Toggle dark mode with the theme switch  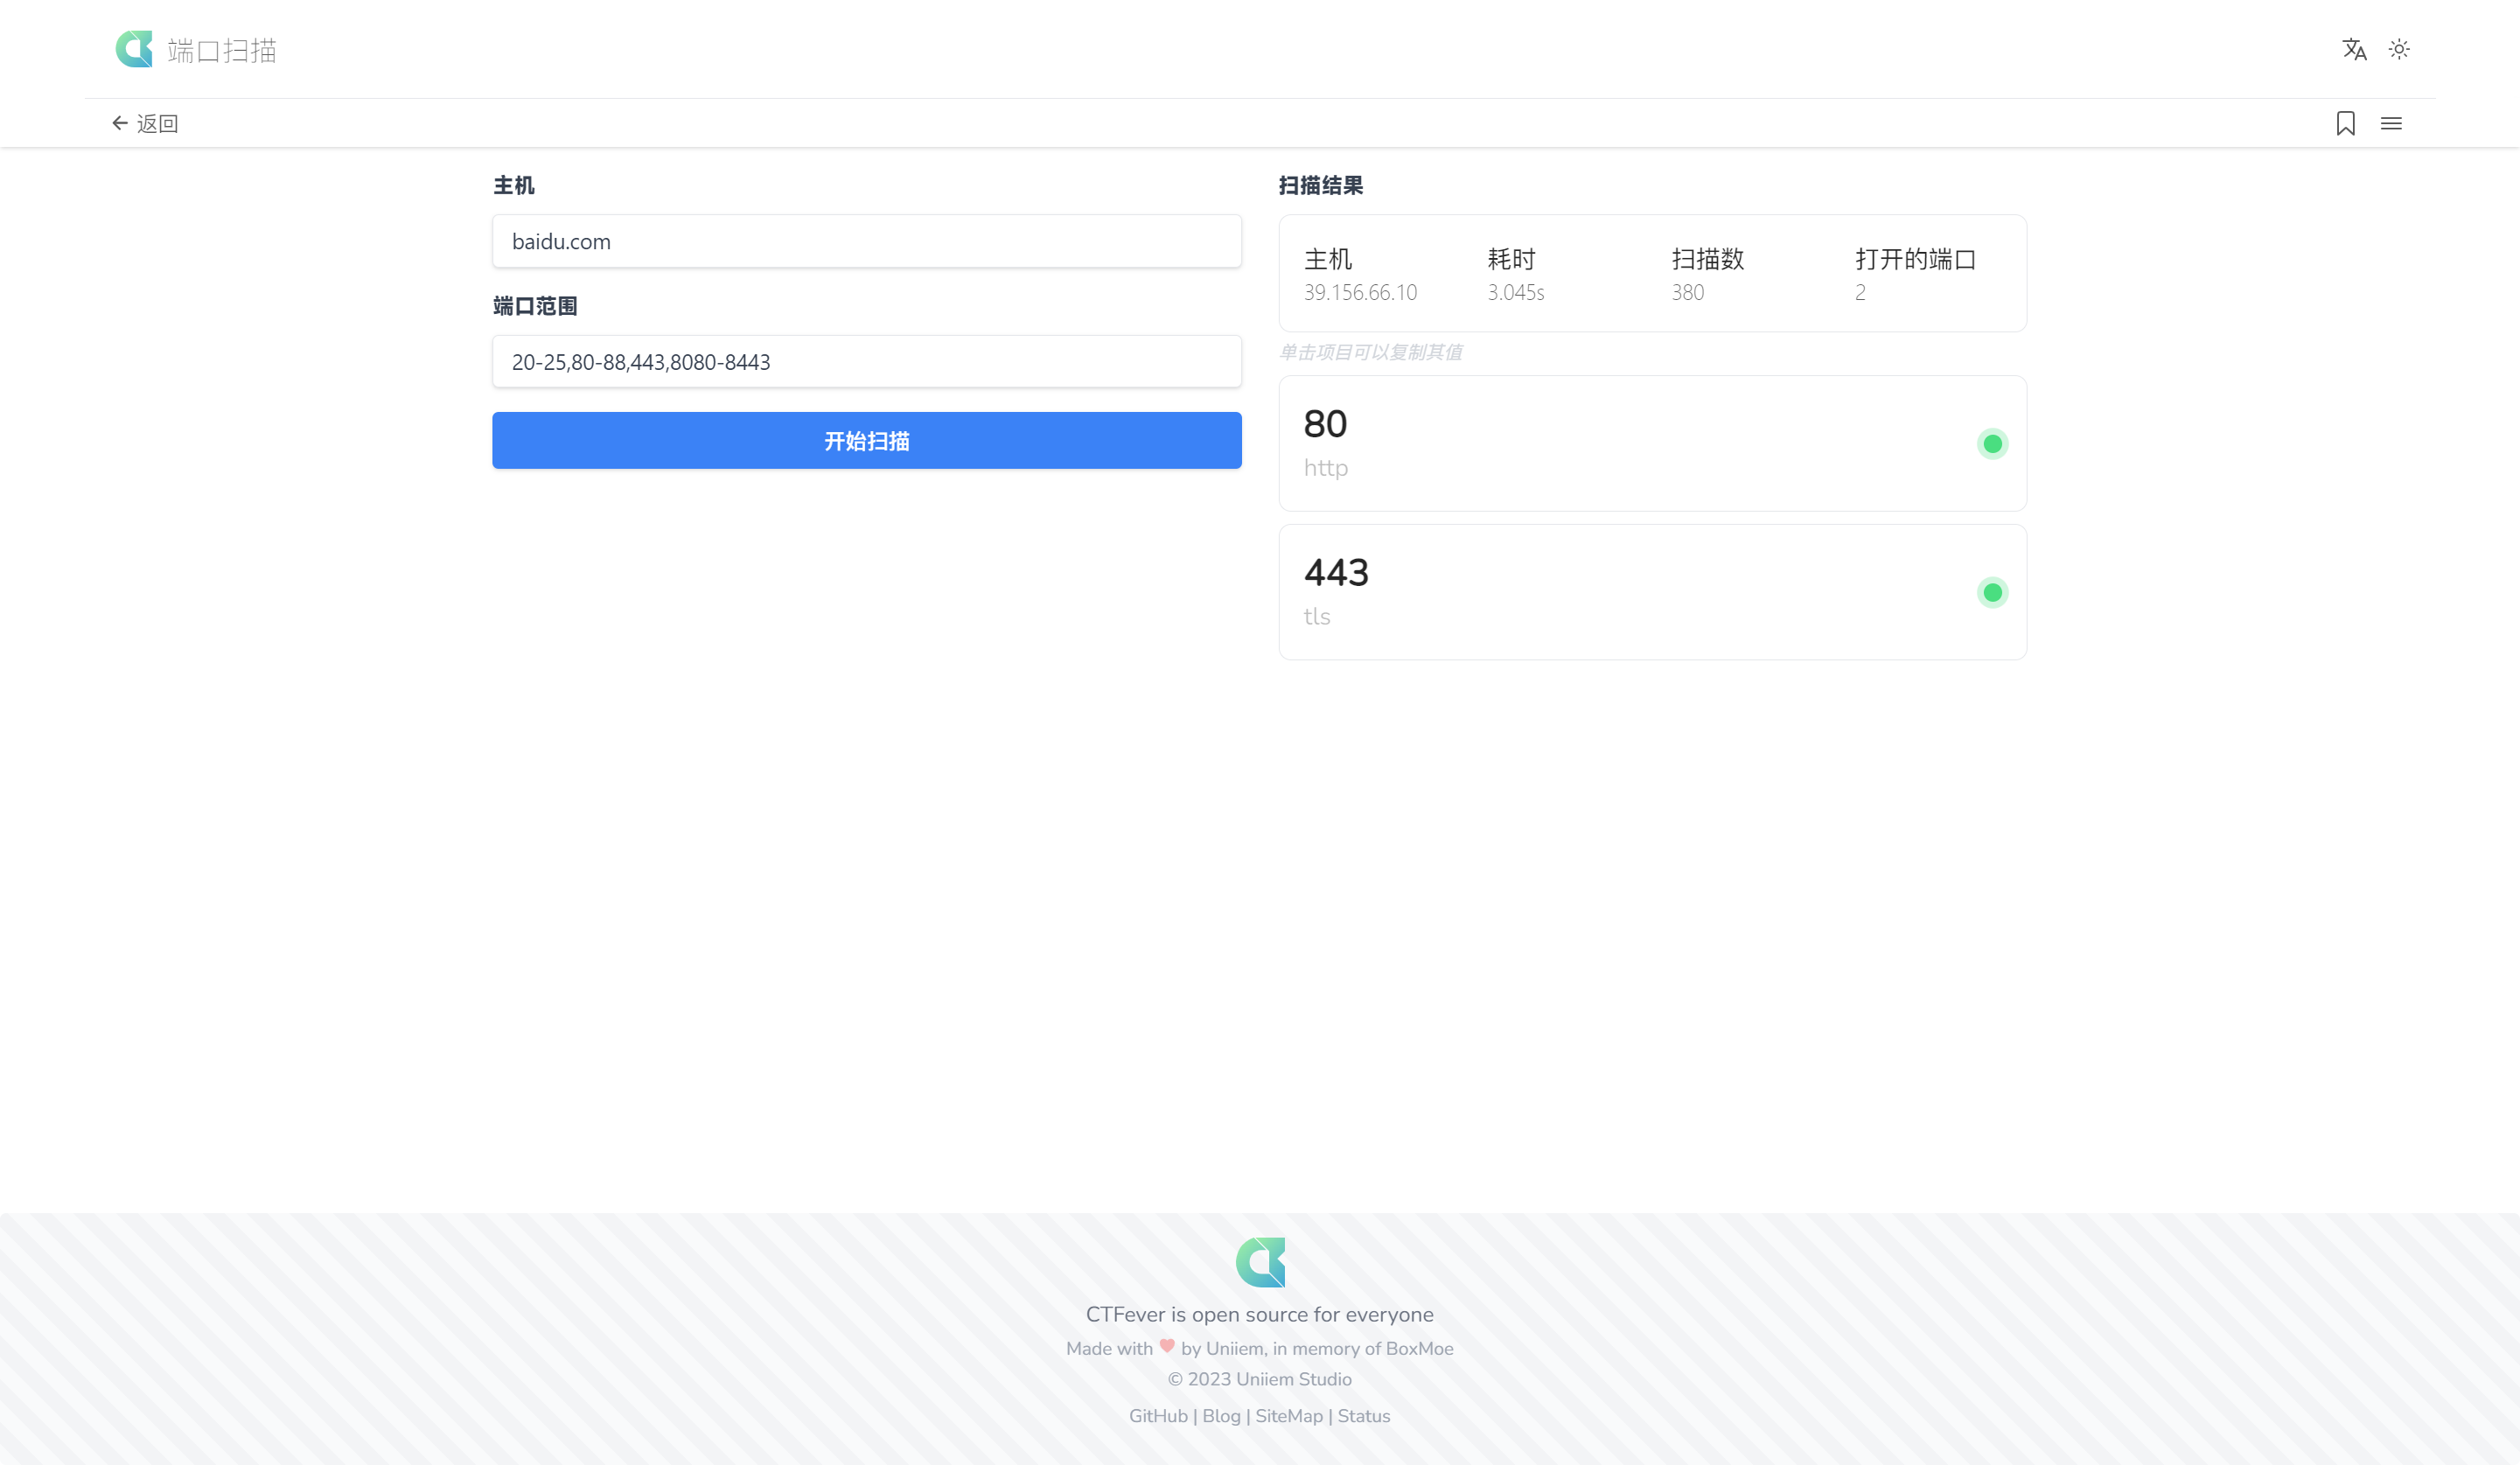(2400, 49)
